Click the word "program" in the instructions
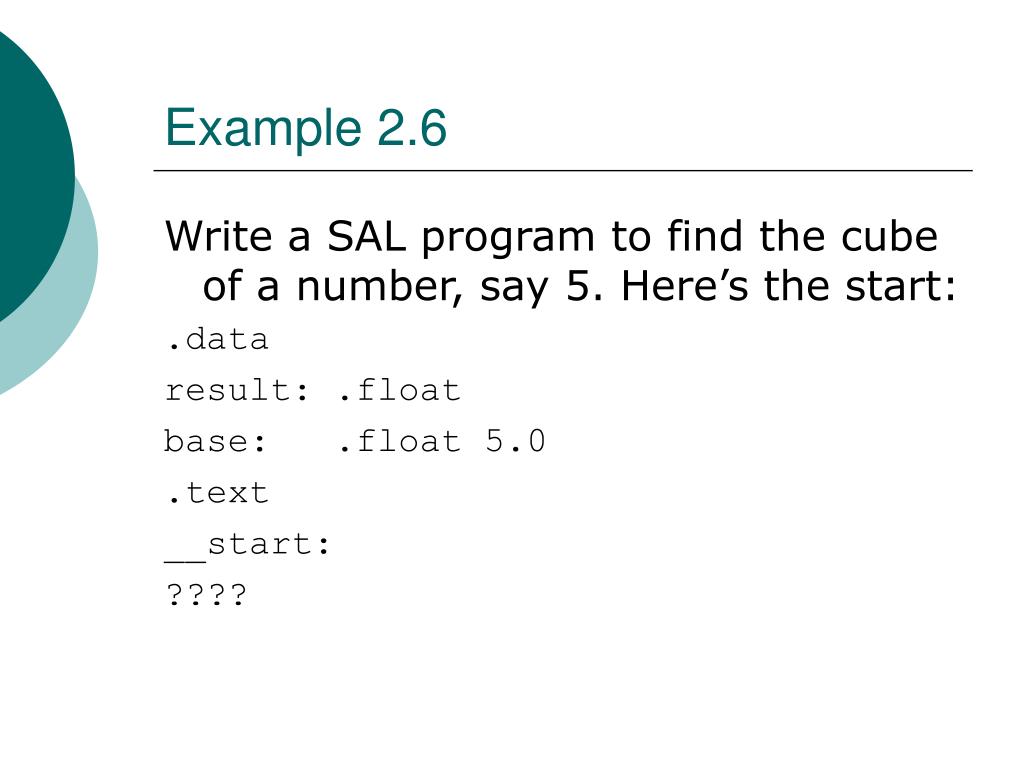This screenshot has width=1024, height=768. [507, 239]
